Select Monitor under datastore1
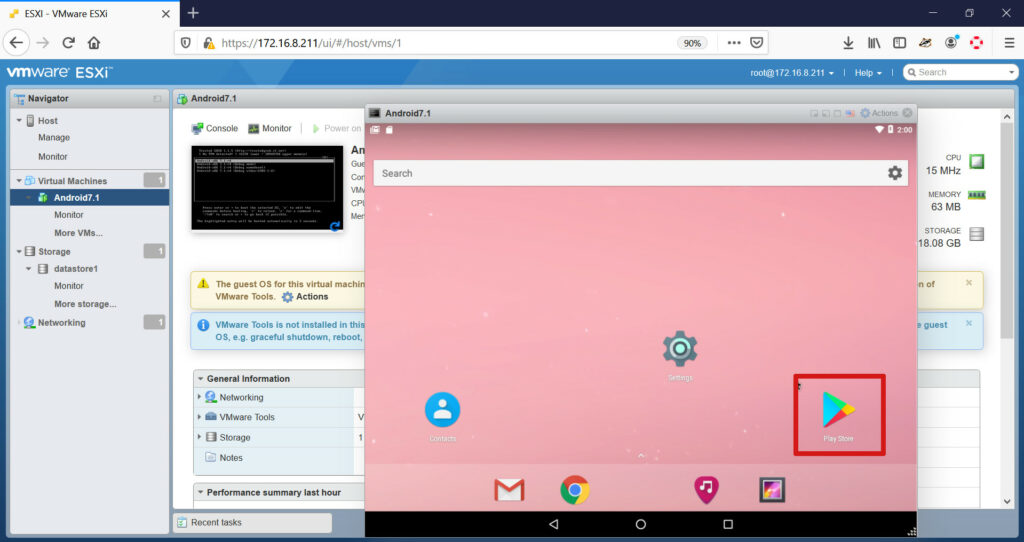This screenshot has height=542, width=1024. tap(69, 286)
